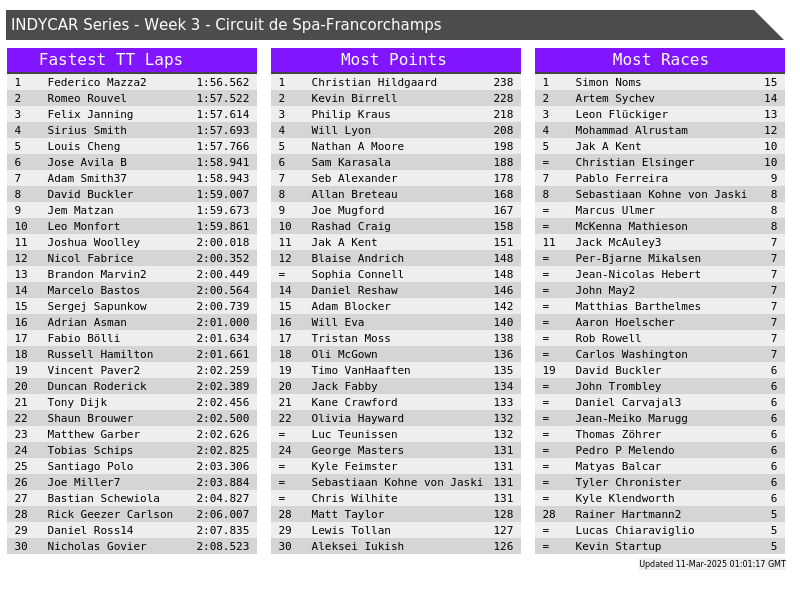Click the Updated 11-Mar-2025 timestamp
Image resolution: width=800 pixels, height=600 pixels.
click(712, 564)
